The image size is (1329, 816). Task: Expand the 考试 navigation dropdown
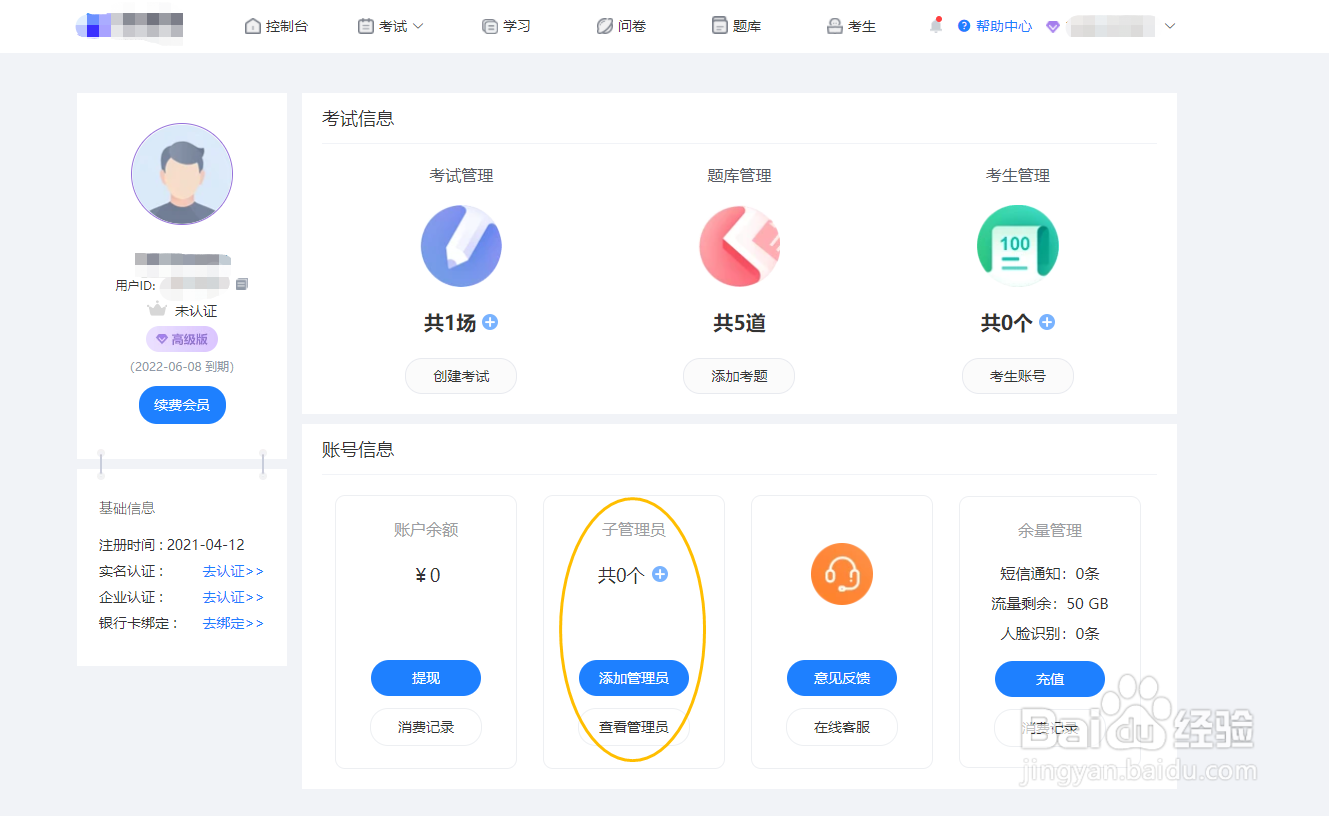[391, 25]
